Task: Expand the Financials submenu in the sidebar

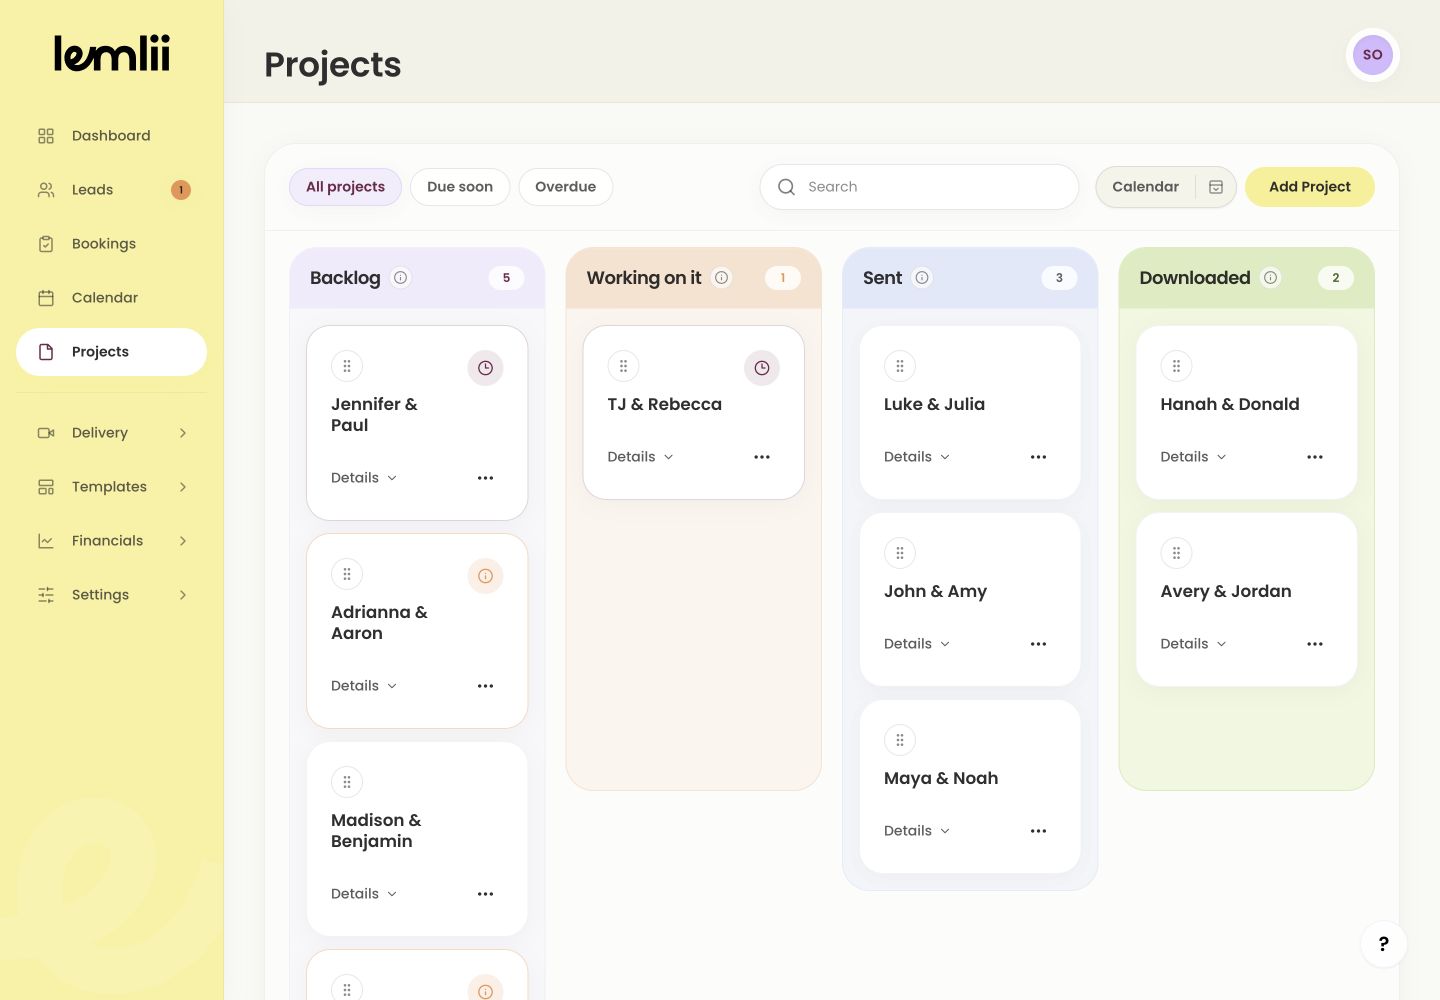Action: coord(112,541)
